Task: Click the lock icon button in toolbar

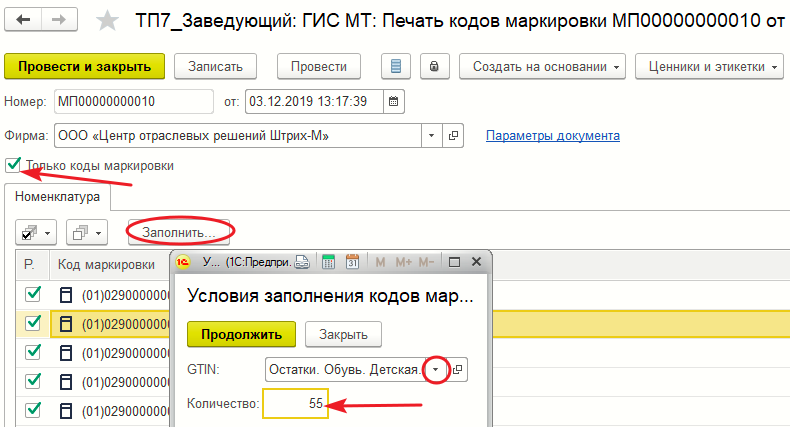Action: pos(434,66)
